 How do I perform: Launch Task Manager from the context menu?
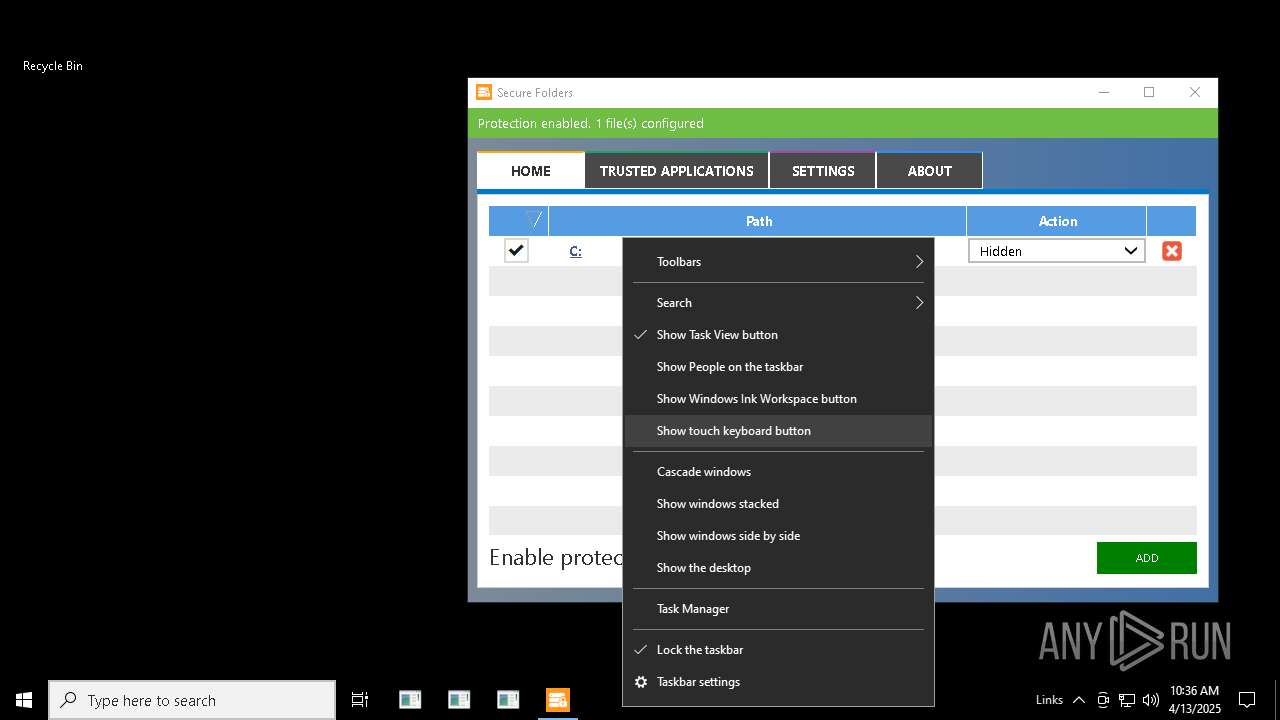[778, 609]
